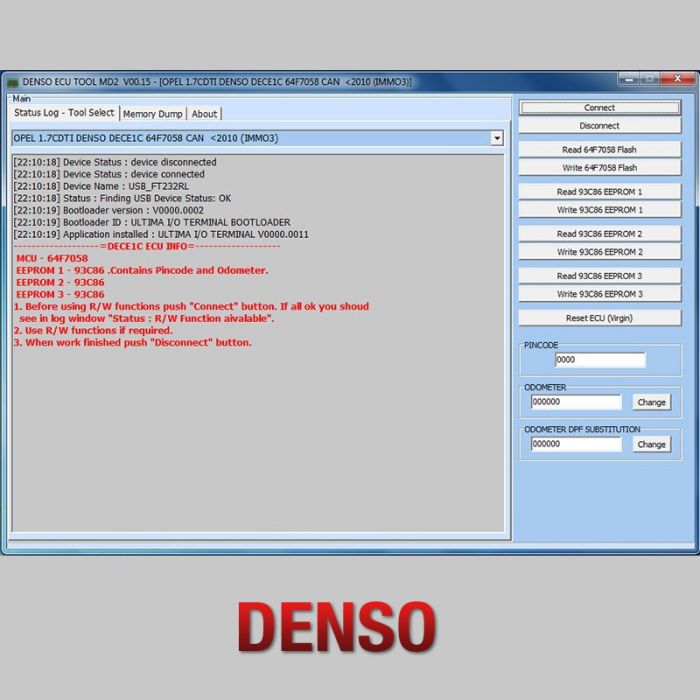The height and width of the screenshot is (700, 700).
Task: Click Write 93C86 EEPROM 2
Action: 600,252
